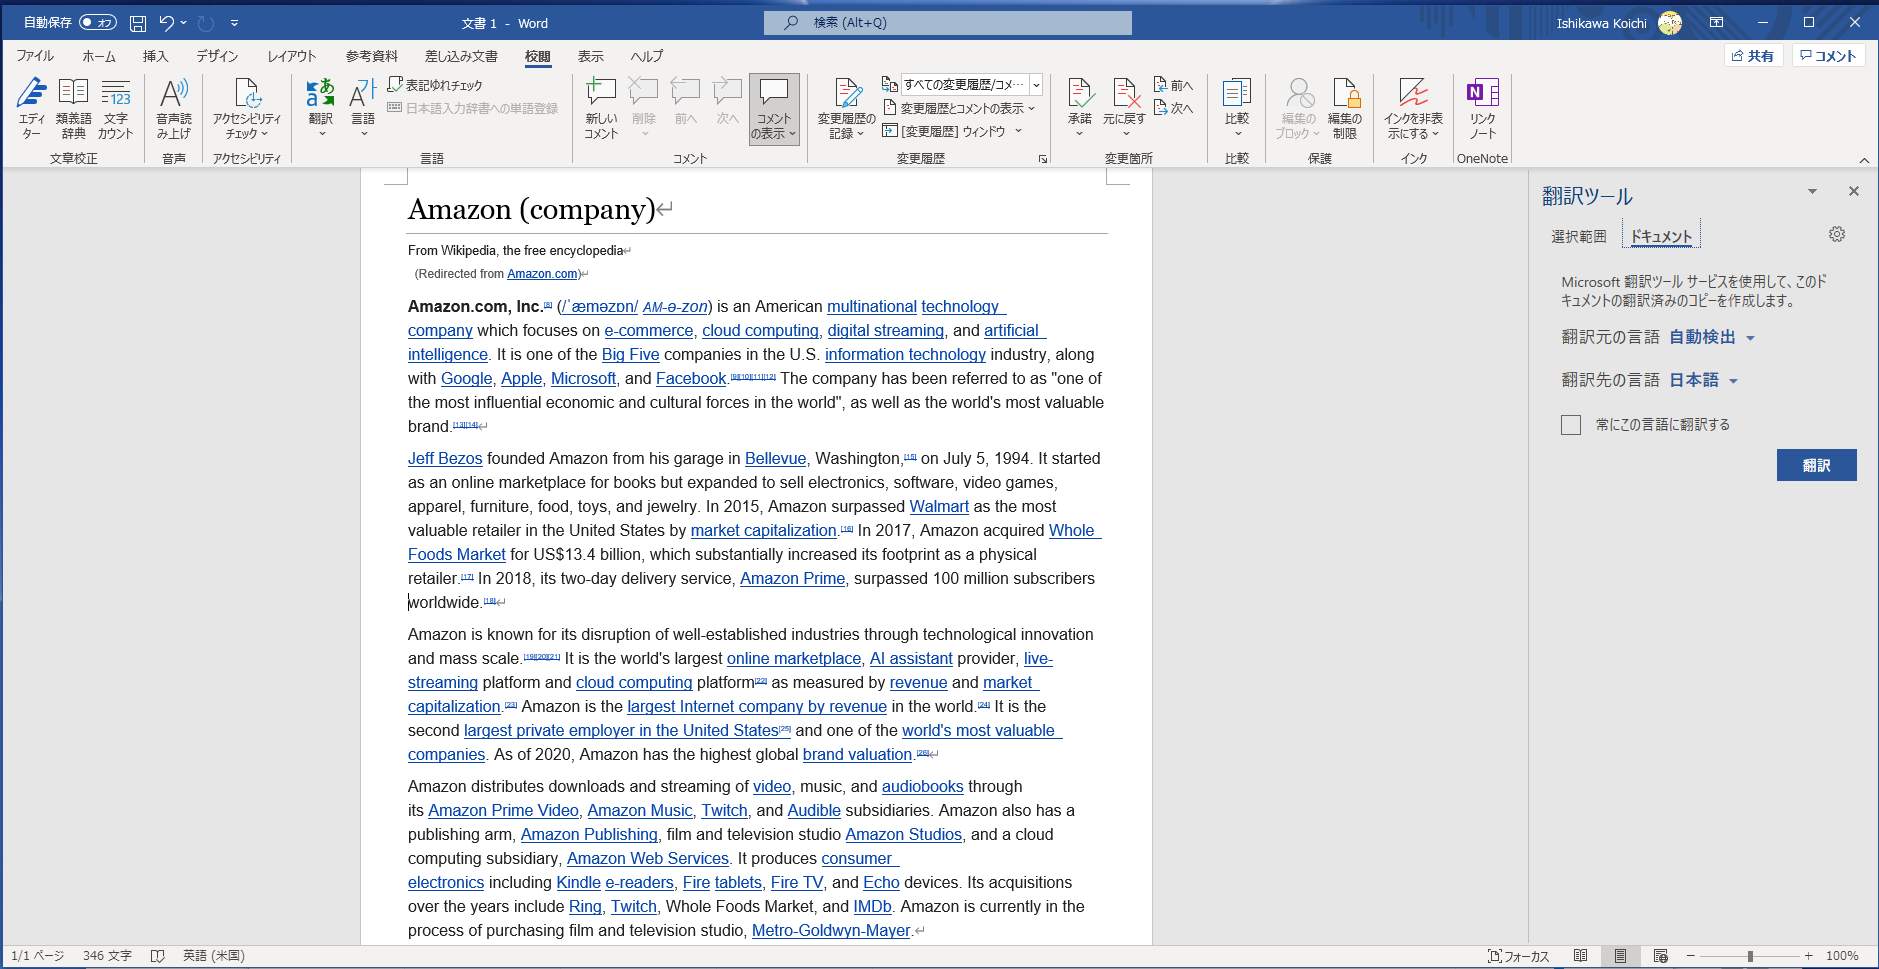Image resolution: width=1879 pixels, height=969 pixels.
Task: Open Quick Access Toolbar customize arrow
Action: point(234,23)
